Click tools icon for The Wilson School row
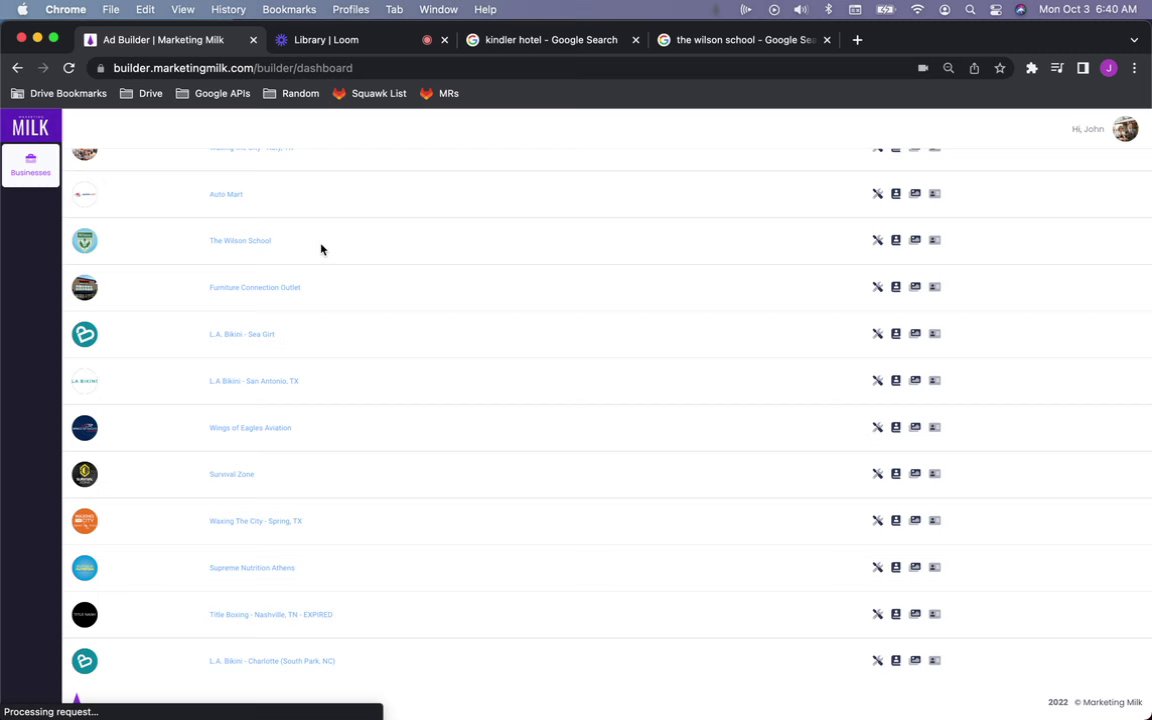 coord(877,240)
